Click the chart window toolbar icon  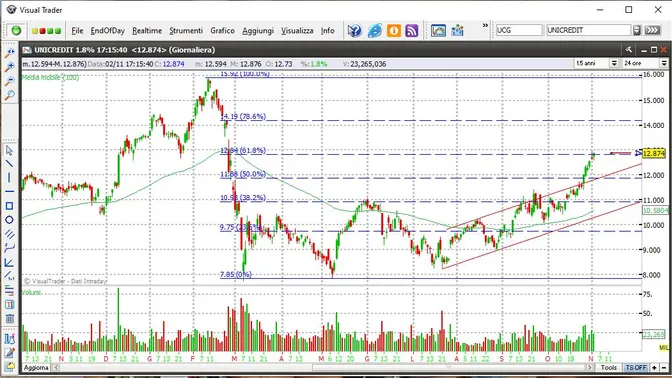coord(438,30)
